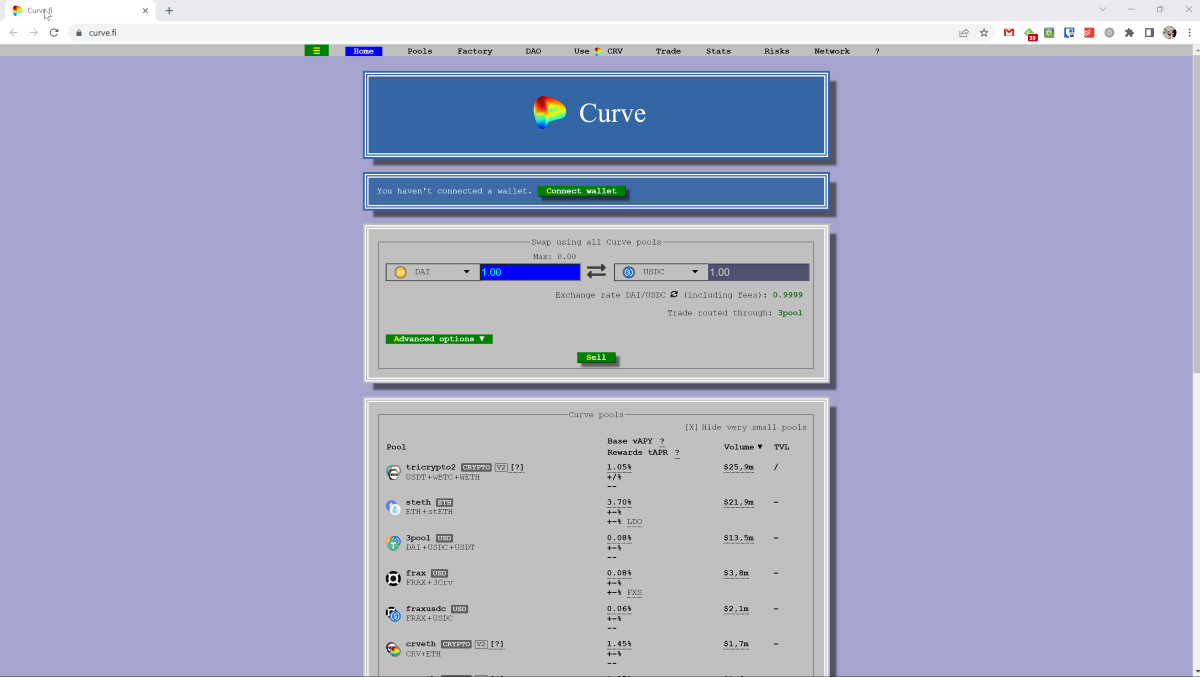Screen dimensions: 1200x677
Task: Open the Extensions puzzle-piece menu
Action: pos(1129,32)
